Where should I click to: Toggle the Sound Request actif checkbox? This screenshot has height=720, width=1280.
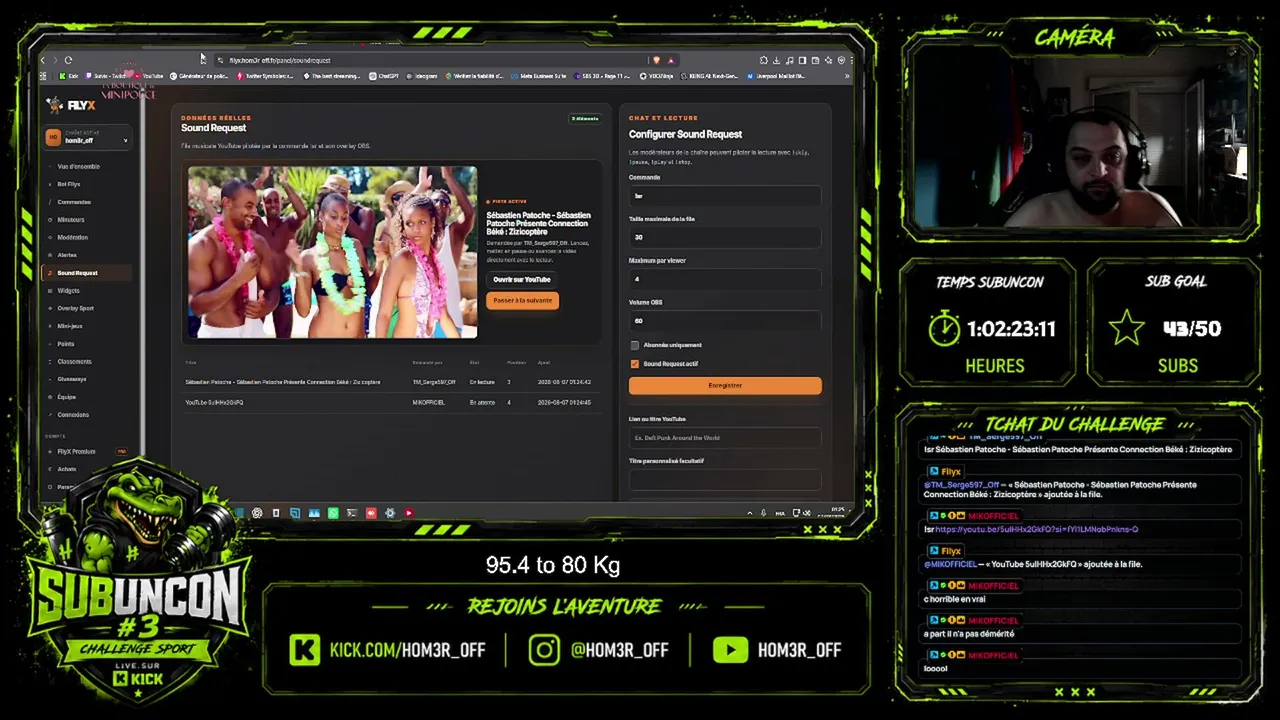[x=634, y=364]
